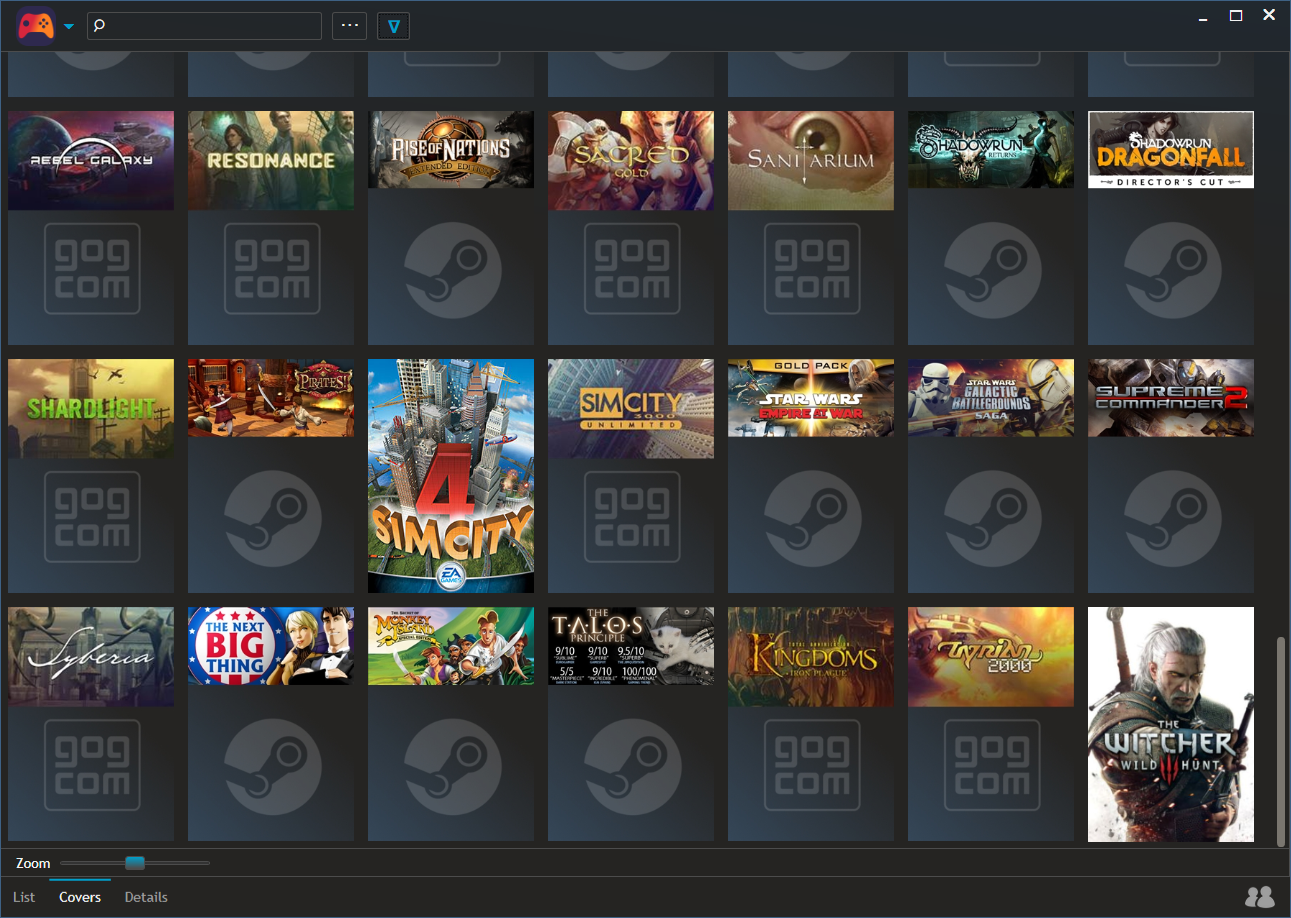
Task: Select Star Wars Empire at War cover
Action: tap(810, 398)
